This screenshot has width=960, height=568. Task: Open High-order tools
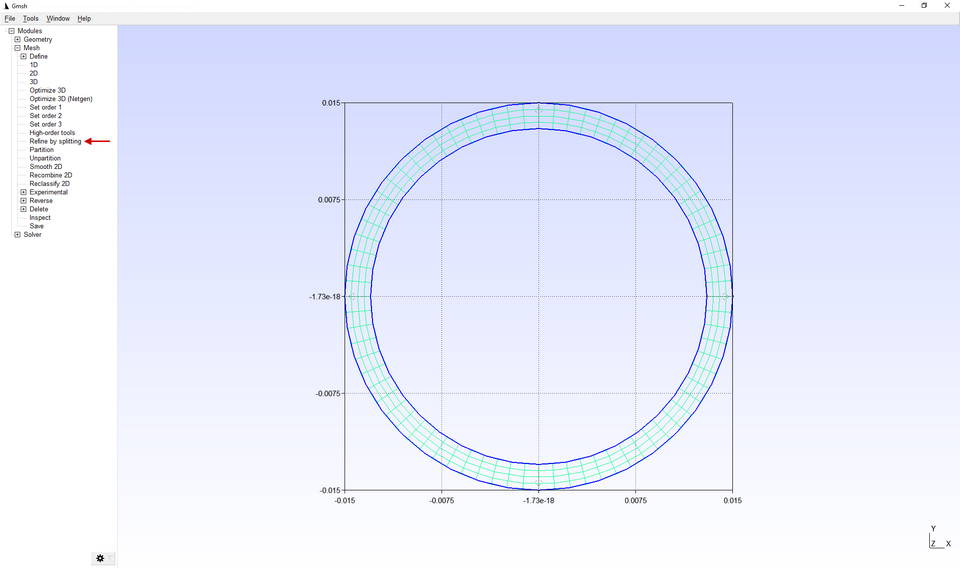pyautogui.click(x=52, y=133)
